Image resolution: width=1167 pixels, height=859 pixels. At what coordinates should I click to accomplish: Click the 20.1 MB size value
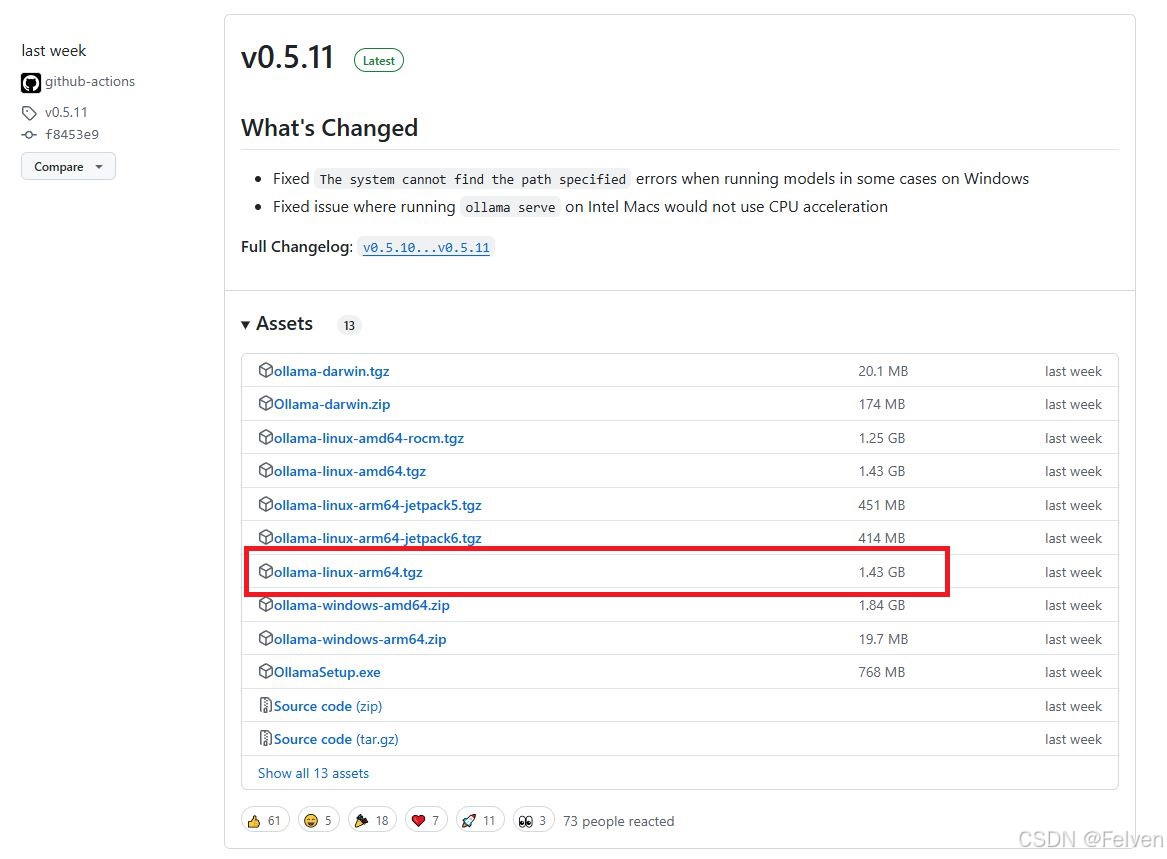click(883, 371)
